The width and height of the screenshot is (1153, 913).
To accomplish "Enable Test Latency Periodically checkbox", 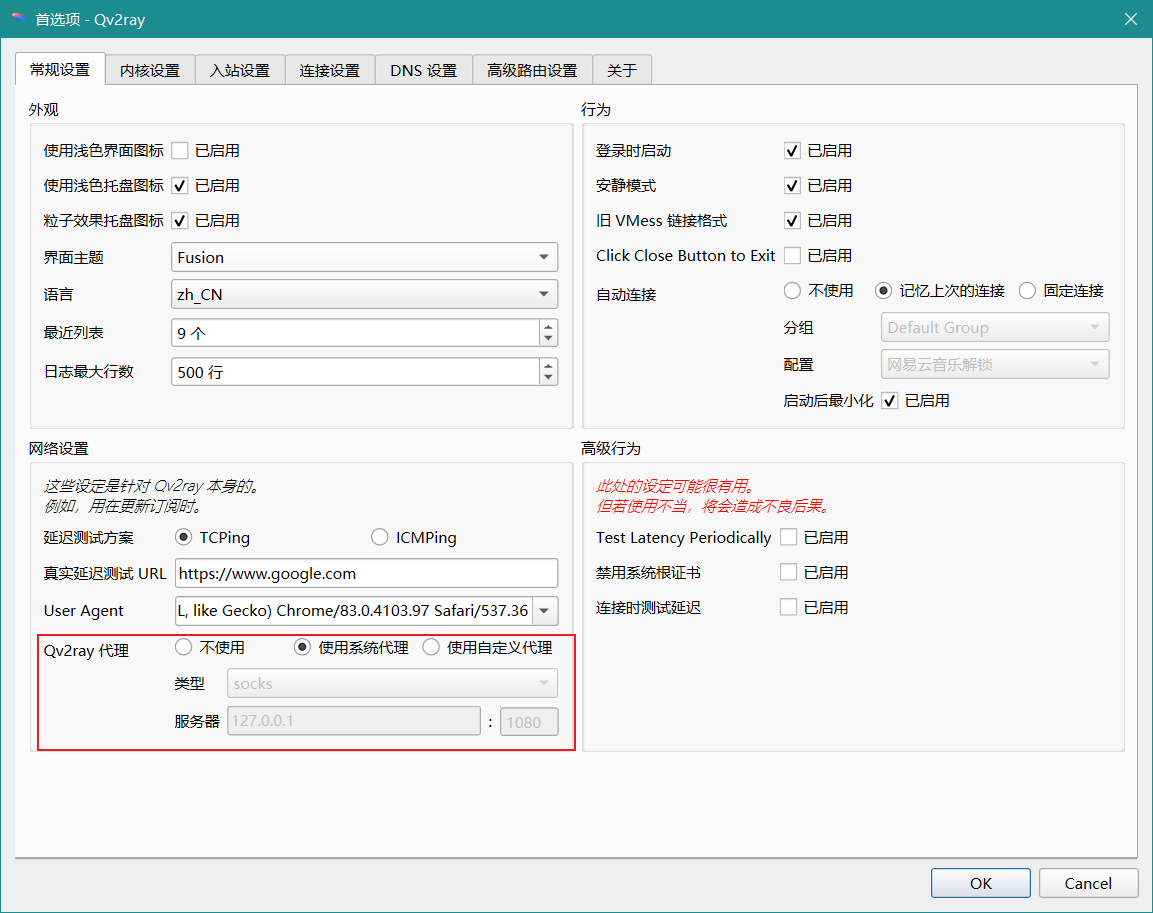I will (x=788, y=537).
